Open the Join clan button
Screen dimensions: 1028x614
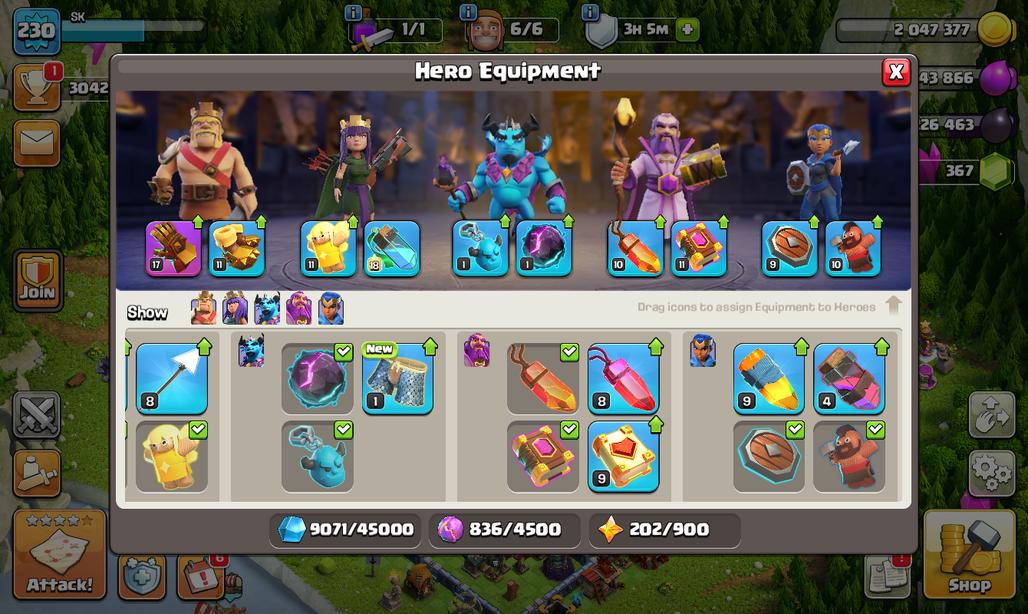[x=37, y=280]
